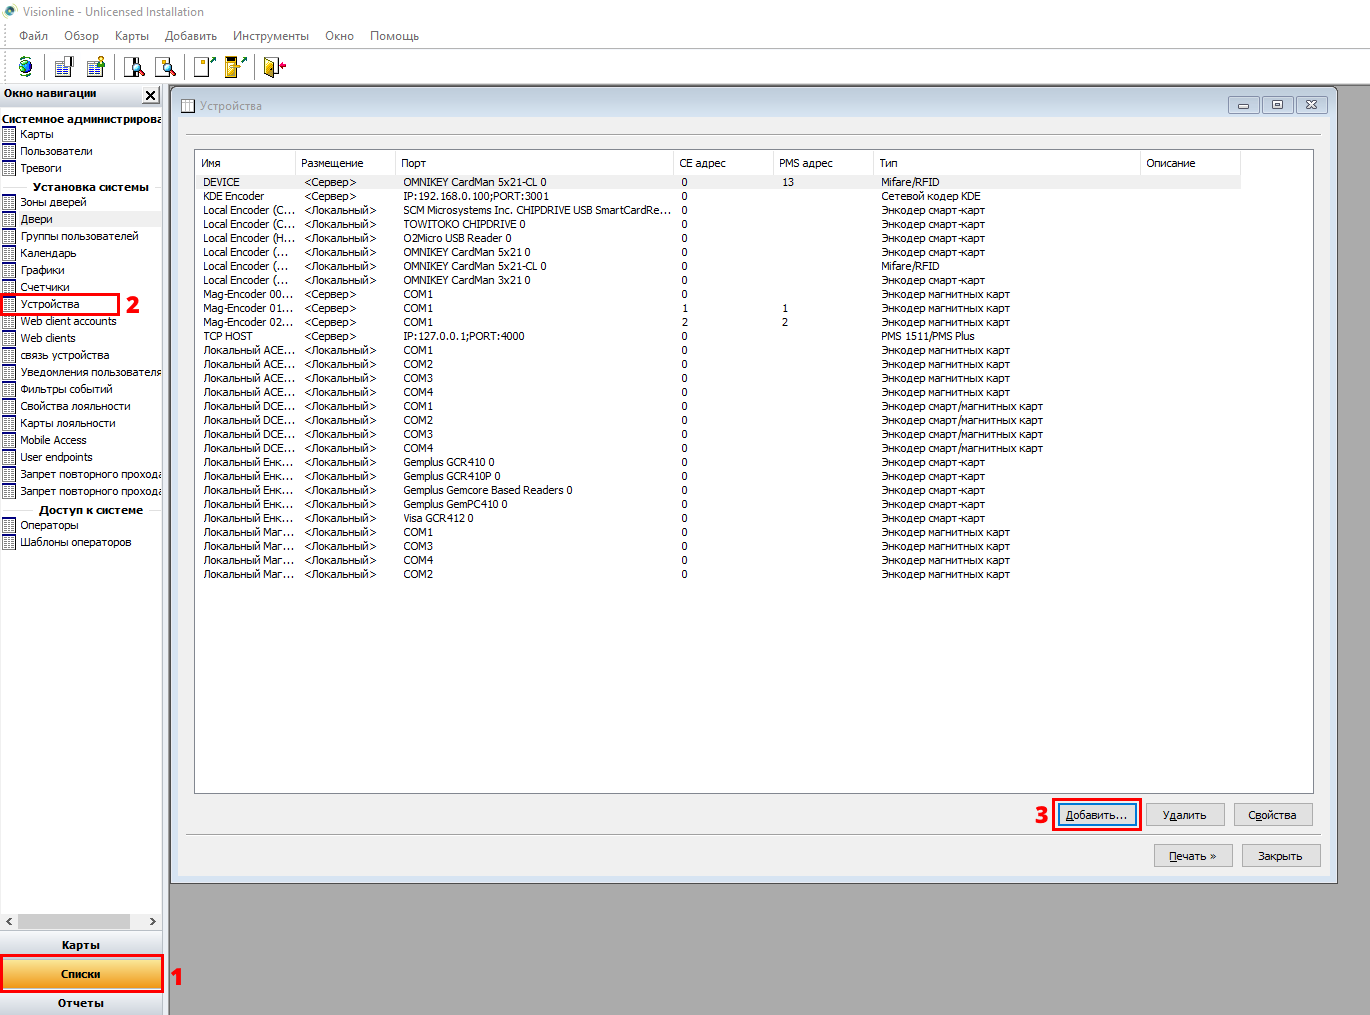Sort devices by PMS адрес column header
The image size is (1370, 1015).
pos(823,163)
